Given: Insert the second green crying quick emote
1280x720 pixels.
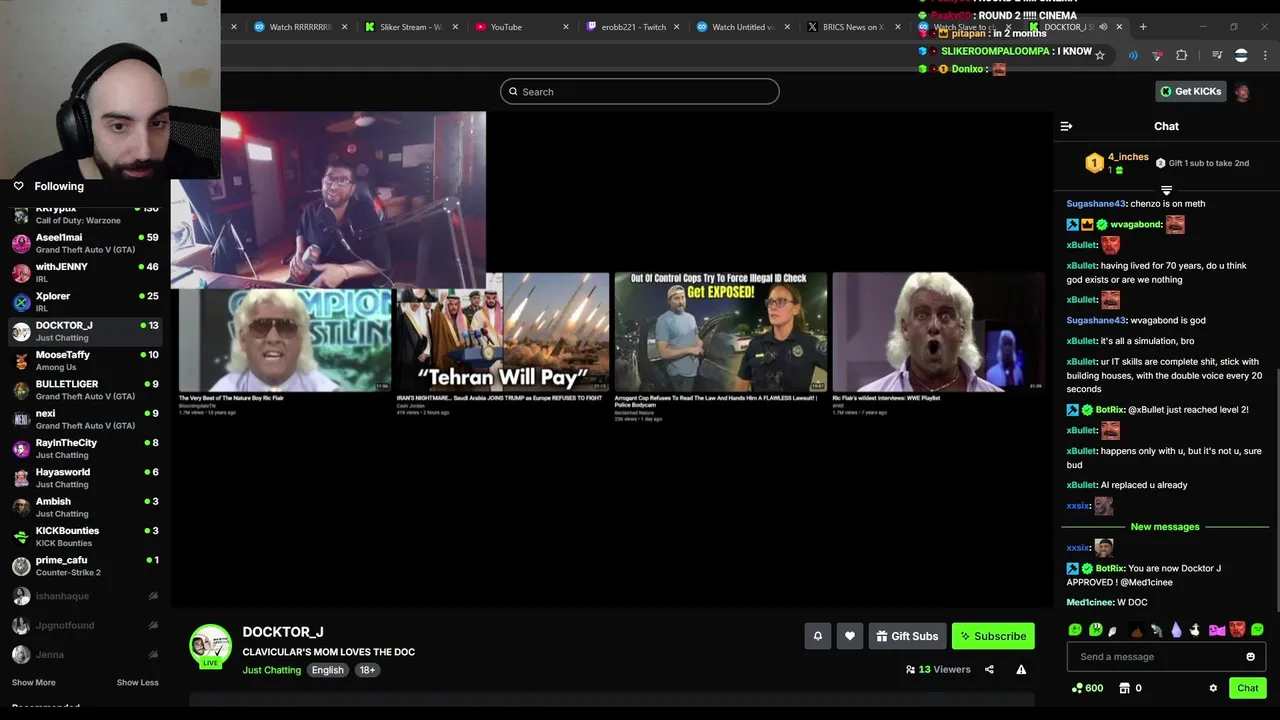Looking at the screenshot, I should [x=1095, y=630].
